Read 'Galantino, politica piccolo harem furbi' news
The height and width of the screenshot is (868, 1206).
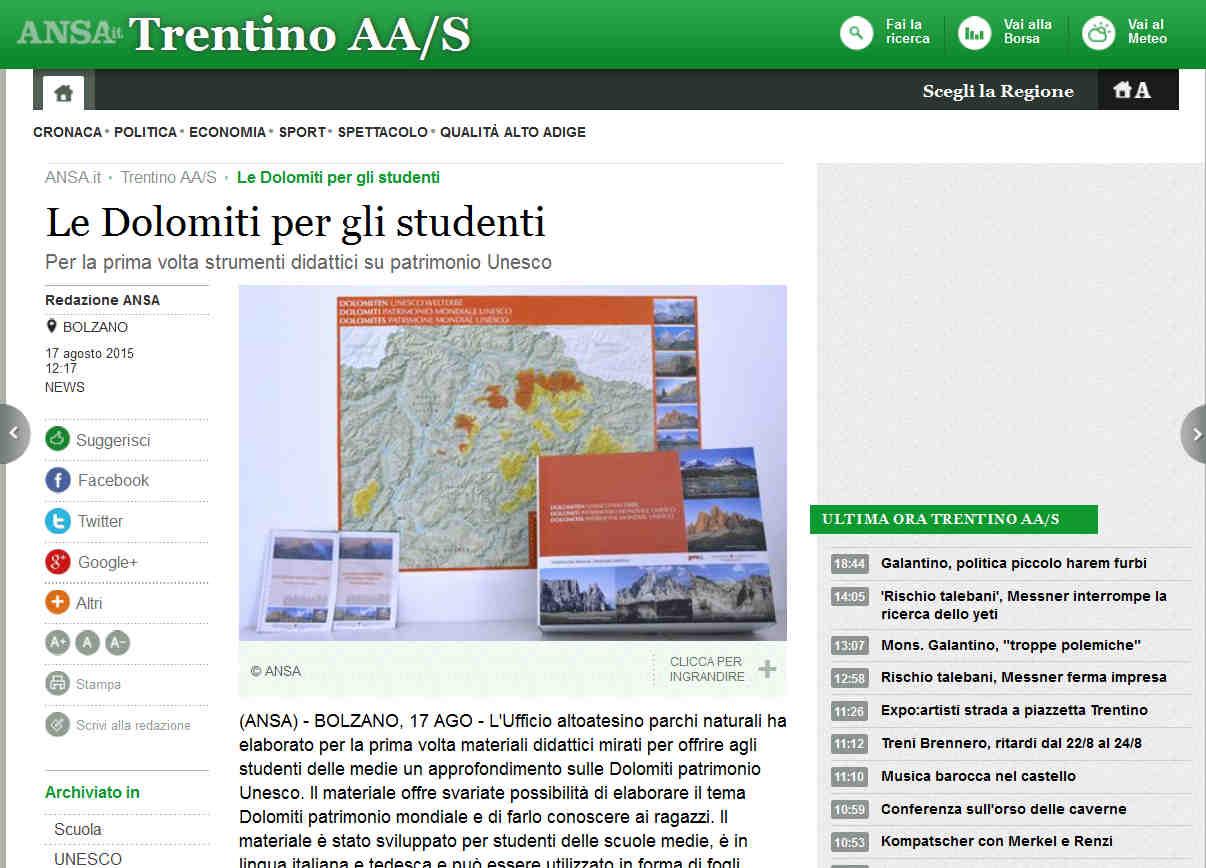[x=1014, y=563]
